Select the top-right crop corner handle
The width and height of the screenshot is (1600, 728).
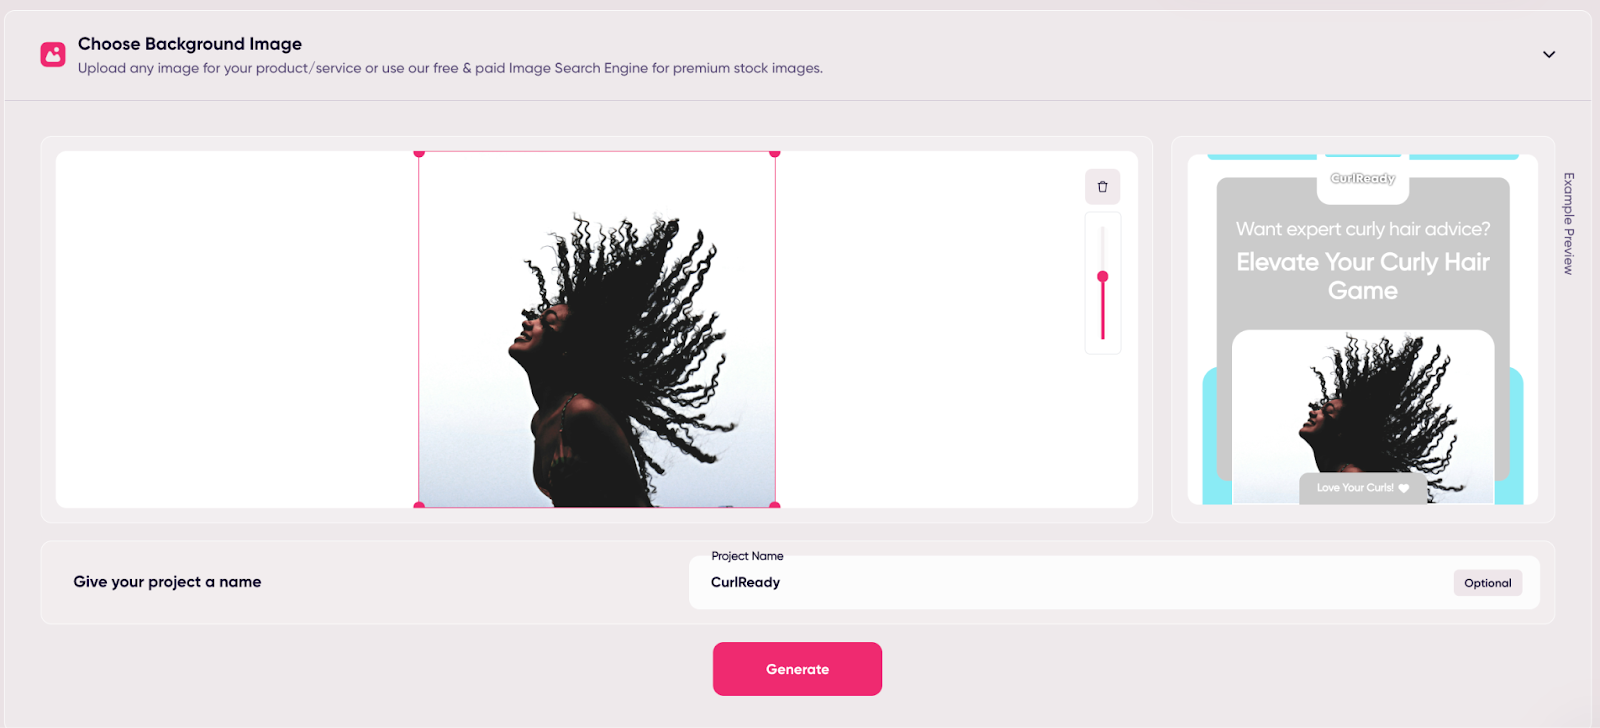[x=775, y=153]
